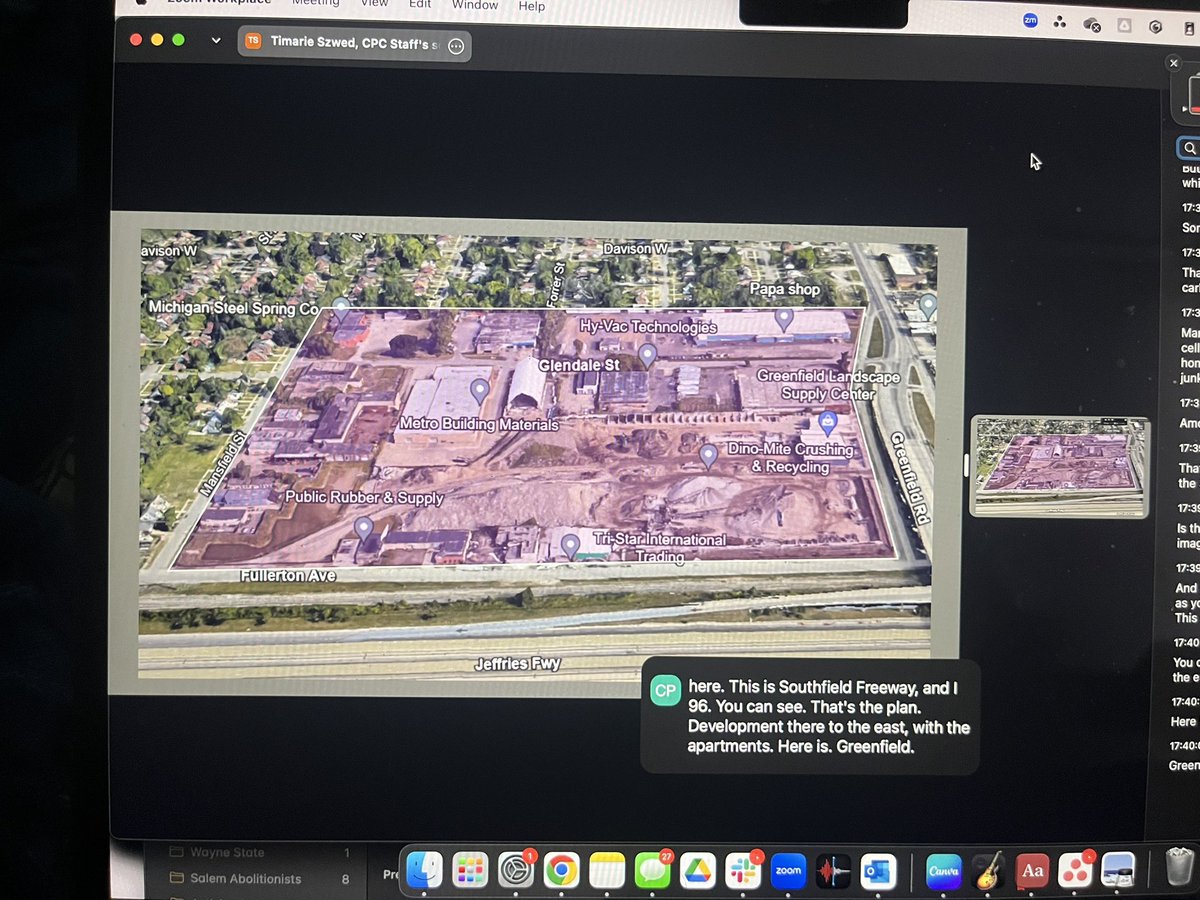This screenshot has width=1200, height=900.
Task: Open the Help menu
Action: 531,6
